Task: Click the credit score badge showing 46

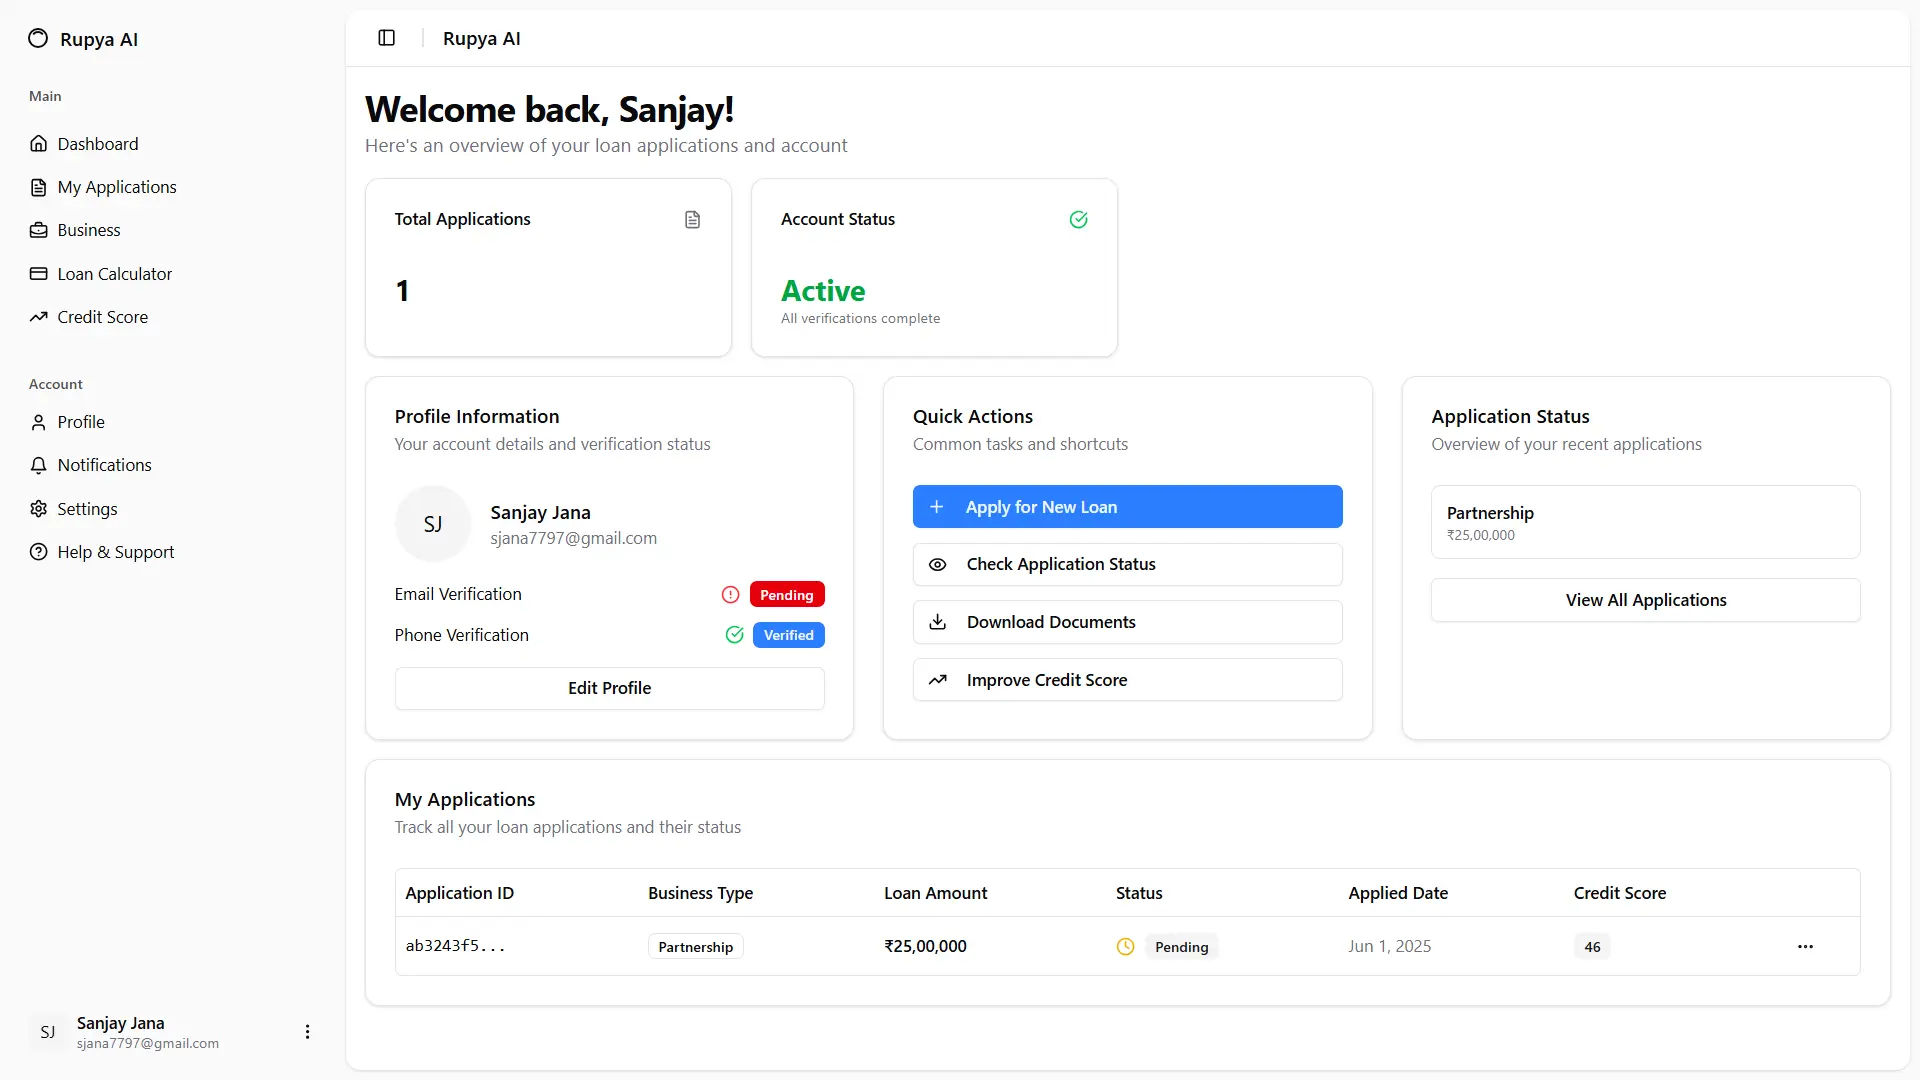Action: (1592, 946)
